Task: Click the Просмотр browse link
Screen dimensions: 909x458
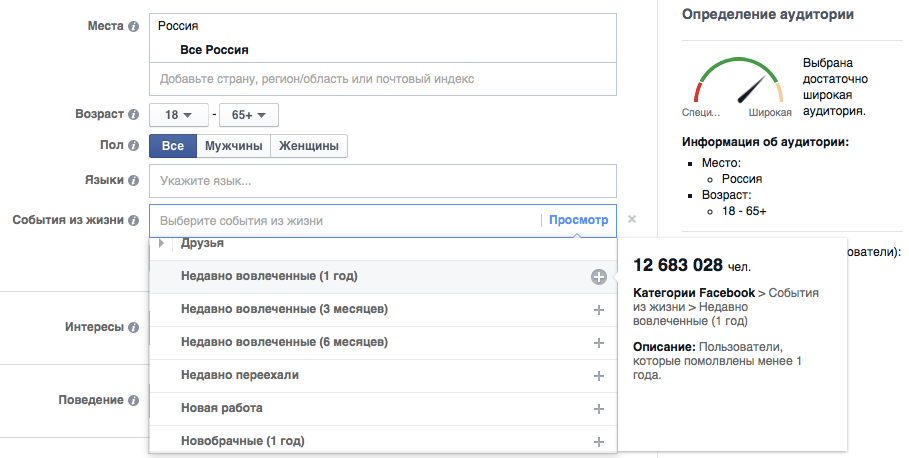Action: click(578, 220)
